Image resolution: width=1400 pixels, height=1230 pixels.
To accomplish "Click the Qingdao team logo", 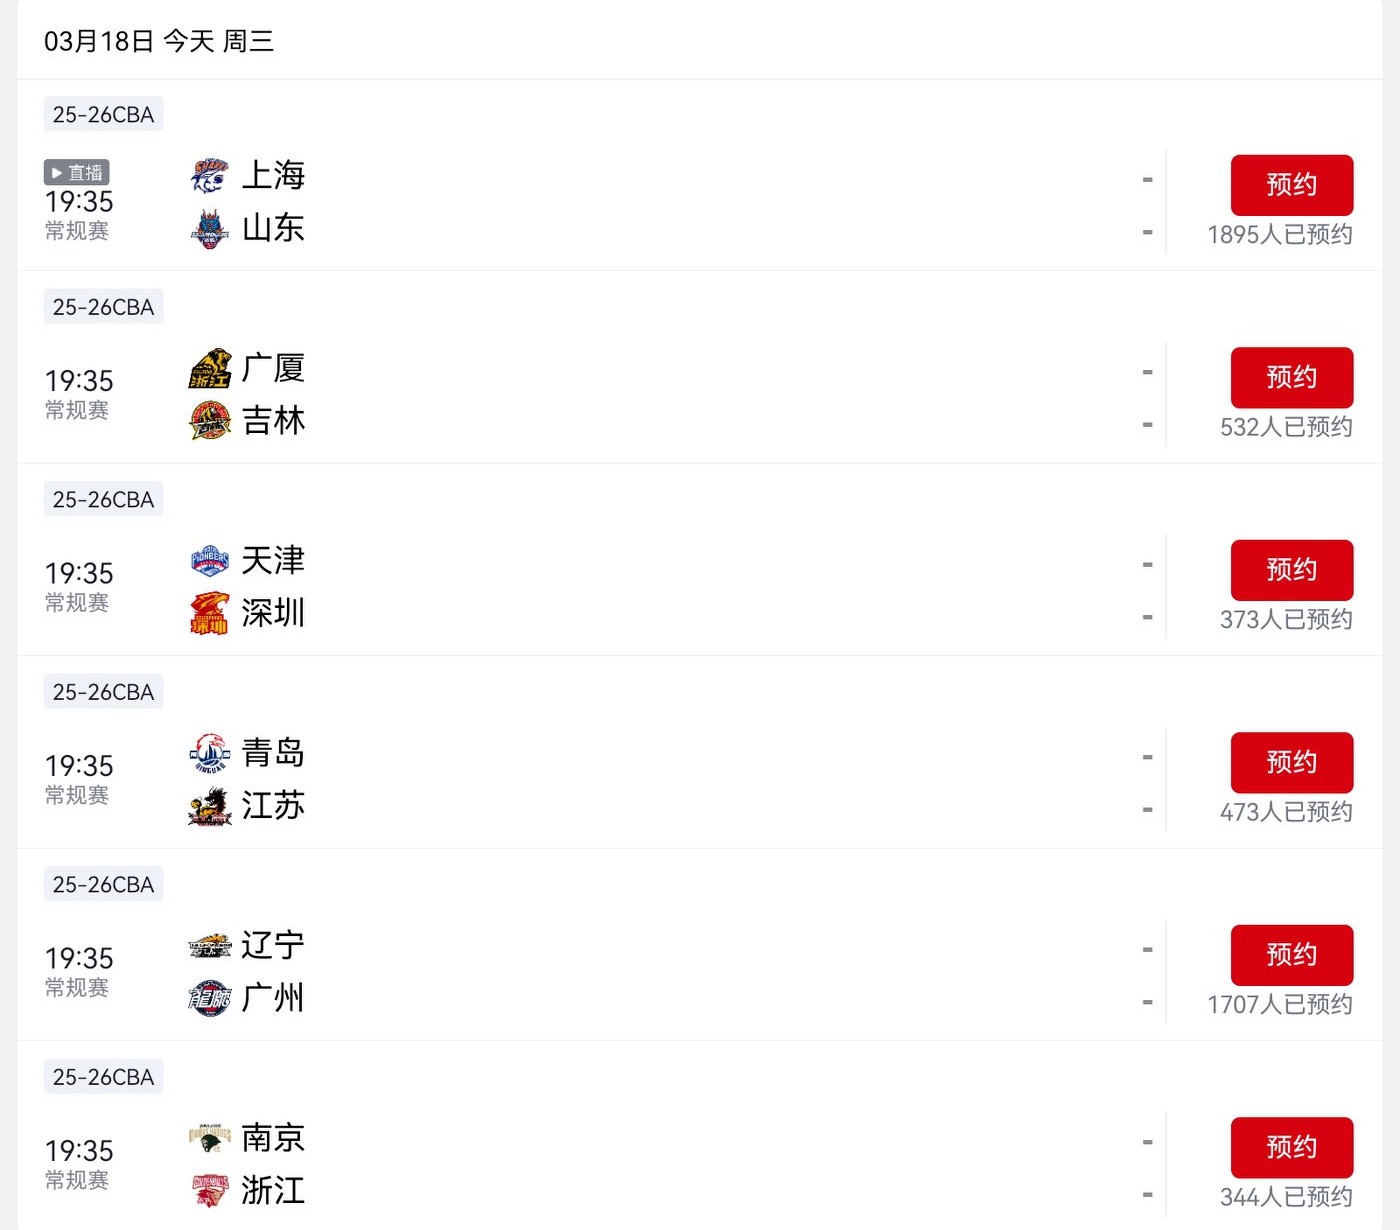I will tap(210, 754).
